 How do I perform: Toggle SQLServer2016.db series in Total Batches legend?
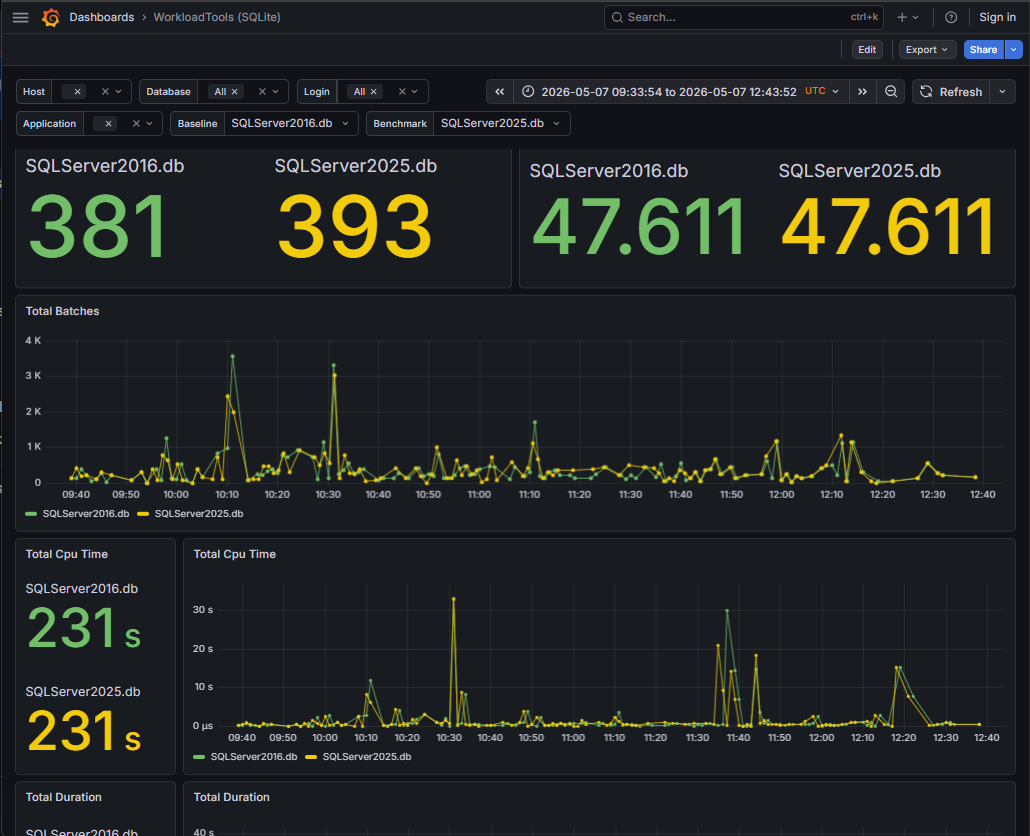(x=86, y=514)
